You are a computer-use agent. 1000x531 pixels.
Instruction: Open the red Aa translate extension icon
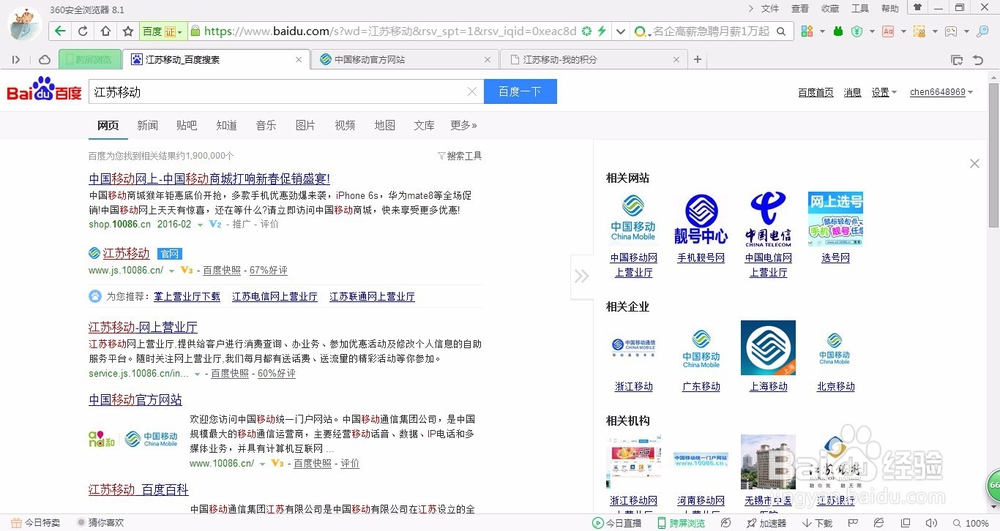pos(888,31)
